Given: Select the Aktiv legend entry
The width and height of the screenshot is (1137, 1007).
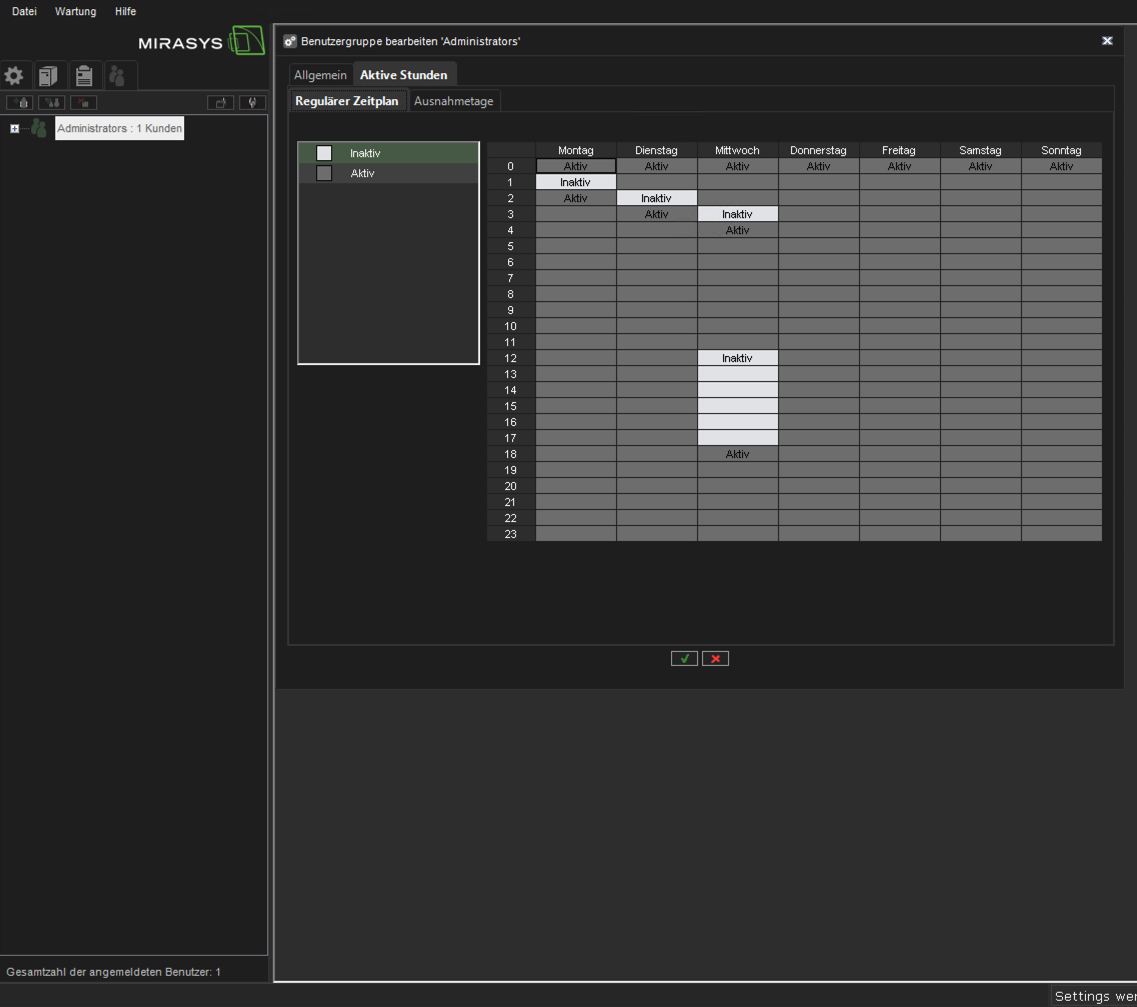Looking at the screenshot, I should [362, 173].
